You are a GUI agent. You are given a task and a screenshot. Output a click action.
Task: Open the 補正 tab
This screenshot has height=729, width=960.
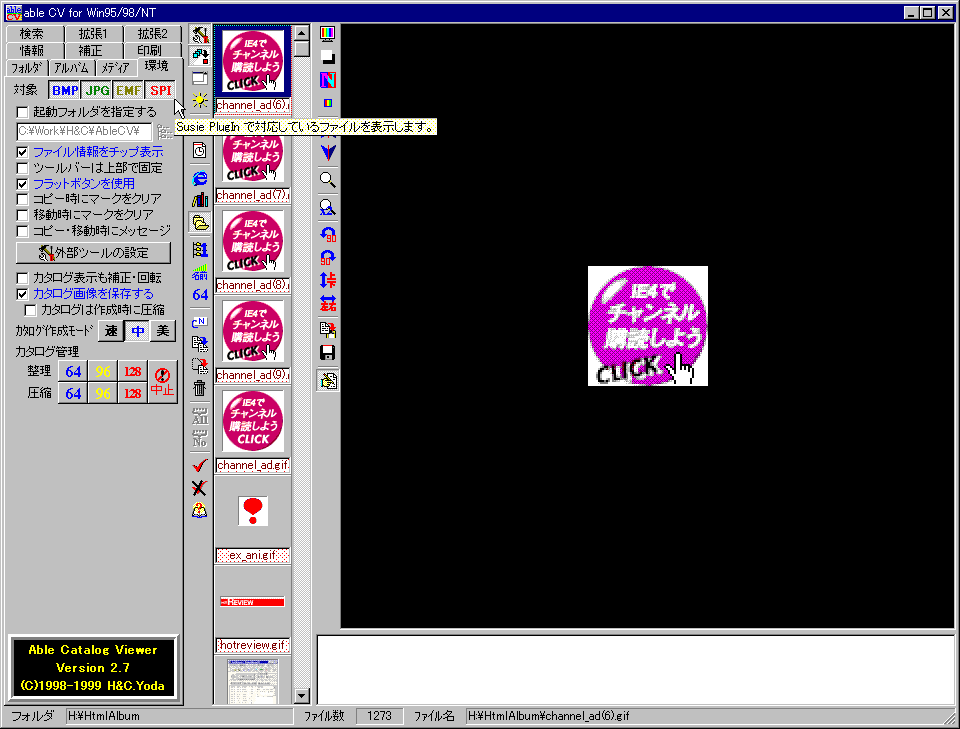pos(93,50)
